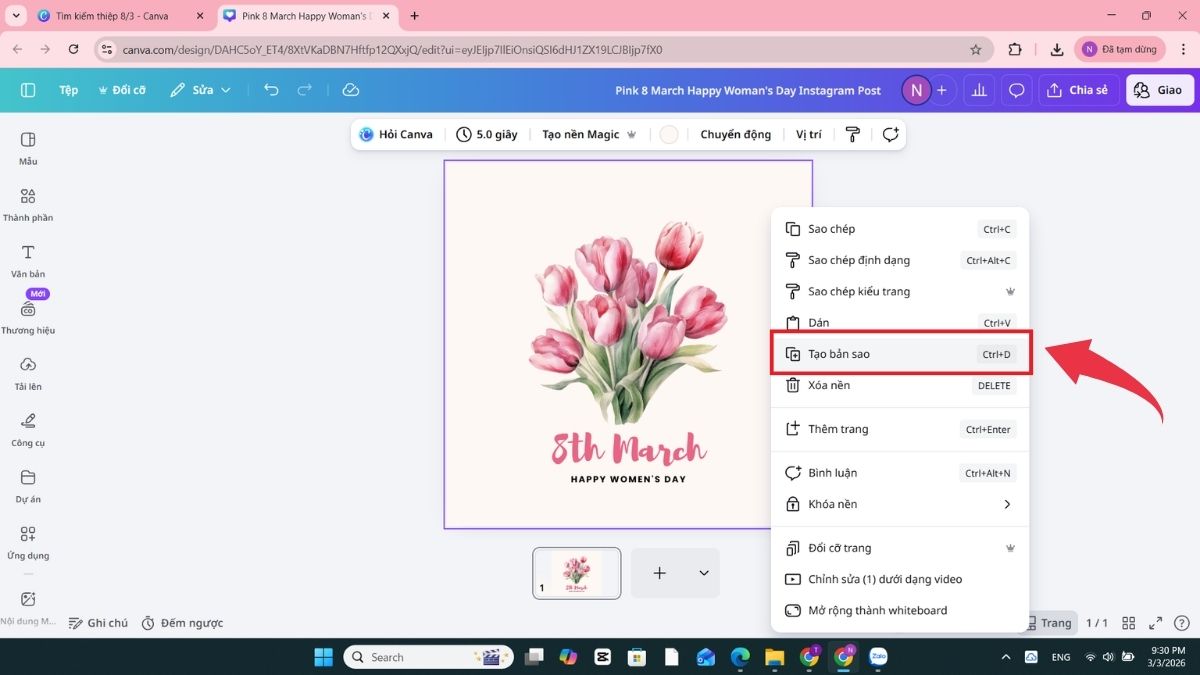Open the analytics bar chart icon
The width and height of the screenshot is (1200, 675).
(979, 90)
